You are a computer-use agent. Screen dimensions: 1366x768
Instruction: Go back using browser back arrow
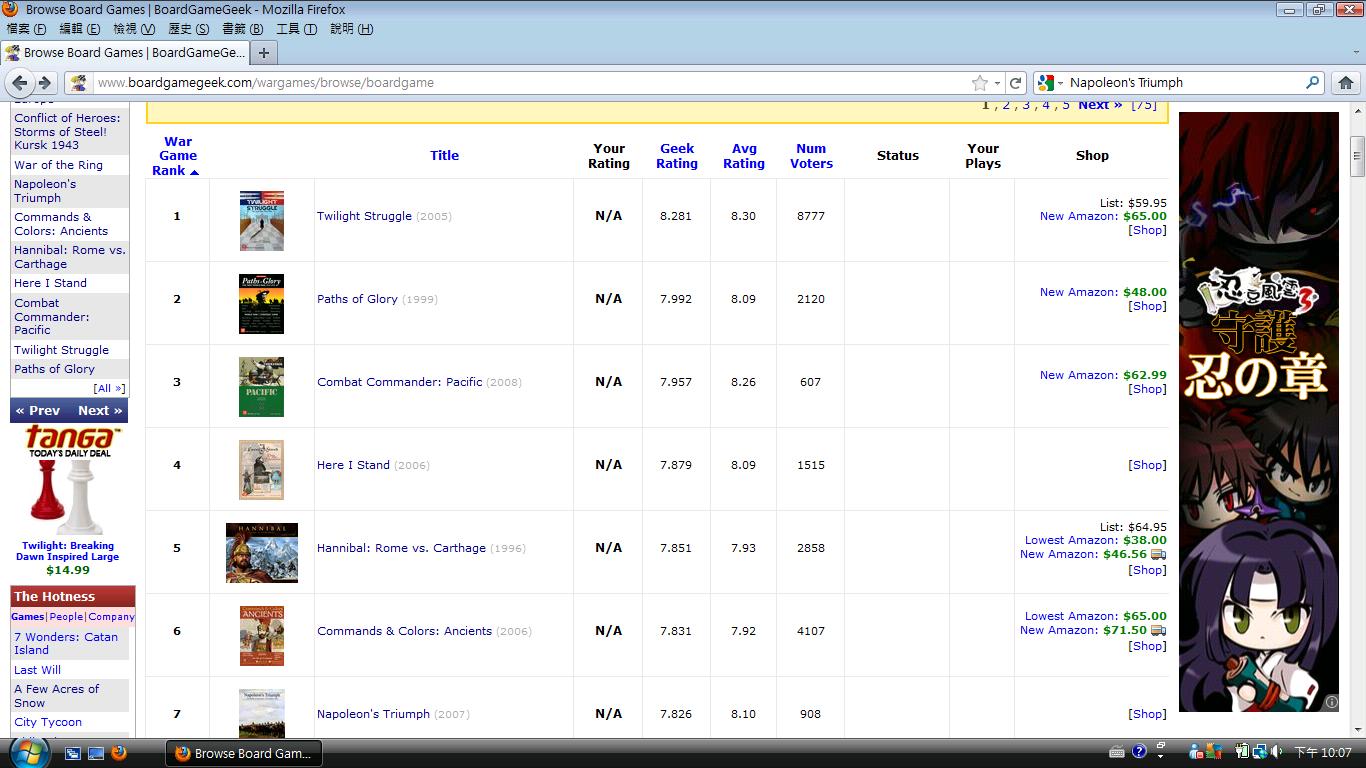tap(20, 83)
